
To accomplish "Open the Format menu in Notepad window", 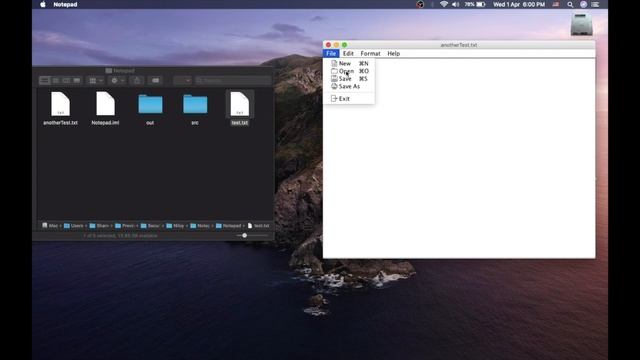I will pos(370,53).
